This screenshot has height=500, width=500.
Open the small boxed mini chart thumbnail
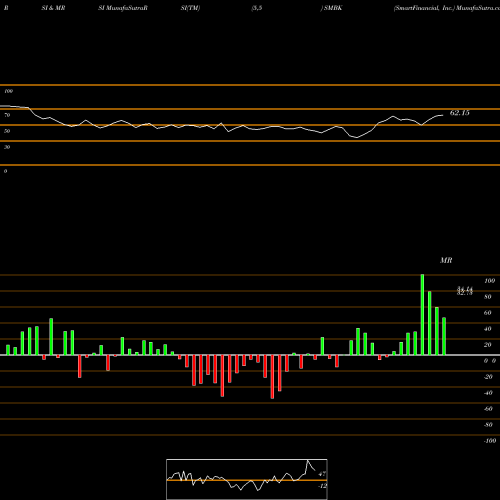click(x=247, y=479)
